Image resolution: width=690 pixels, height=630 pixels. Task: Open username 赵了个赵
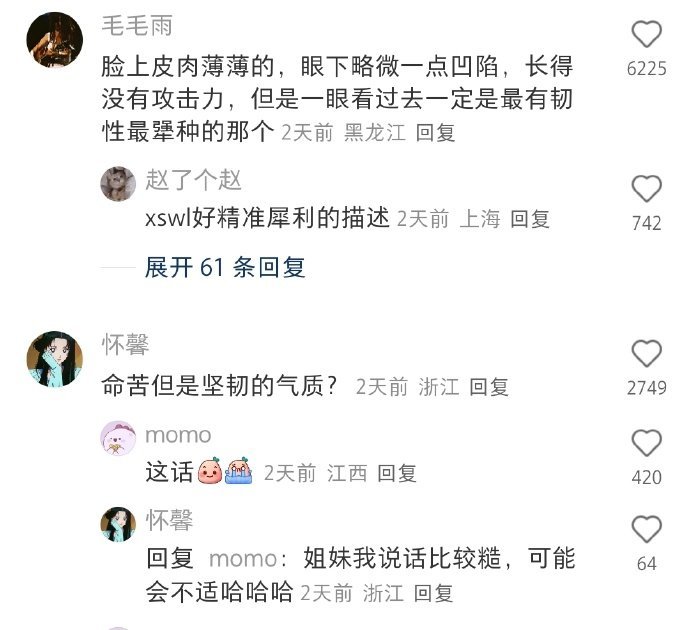pos(193,180)
